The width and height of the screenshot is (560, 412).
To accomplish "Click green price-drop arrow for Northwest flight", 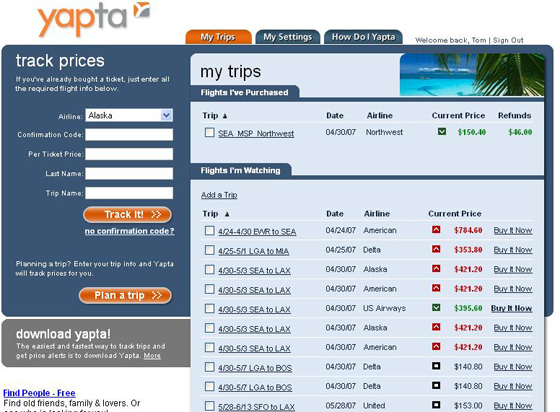I will coord(442,132).
